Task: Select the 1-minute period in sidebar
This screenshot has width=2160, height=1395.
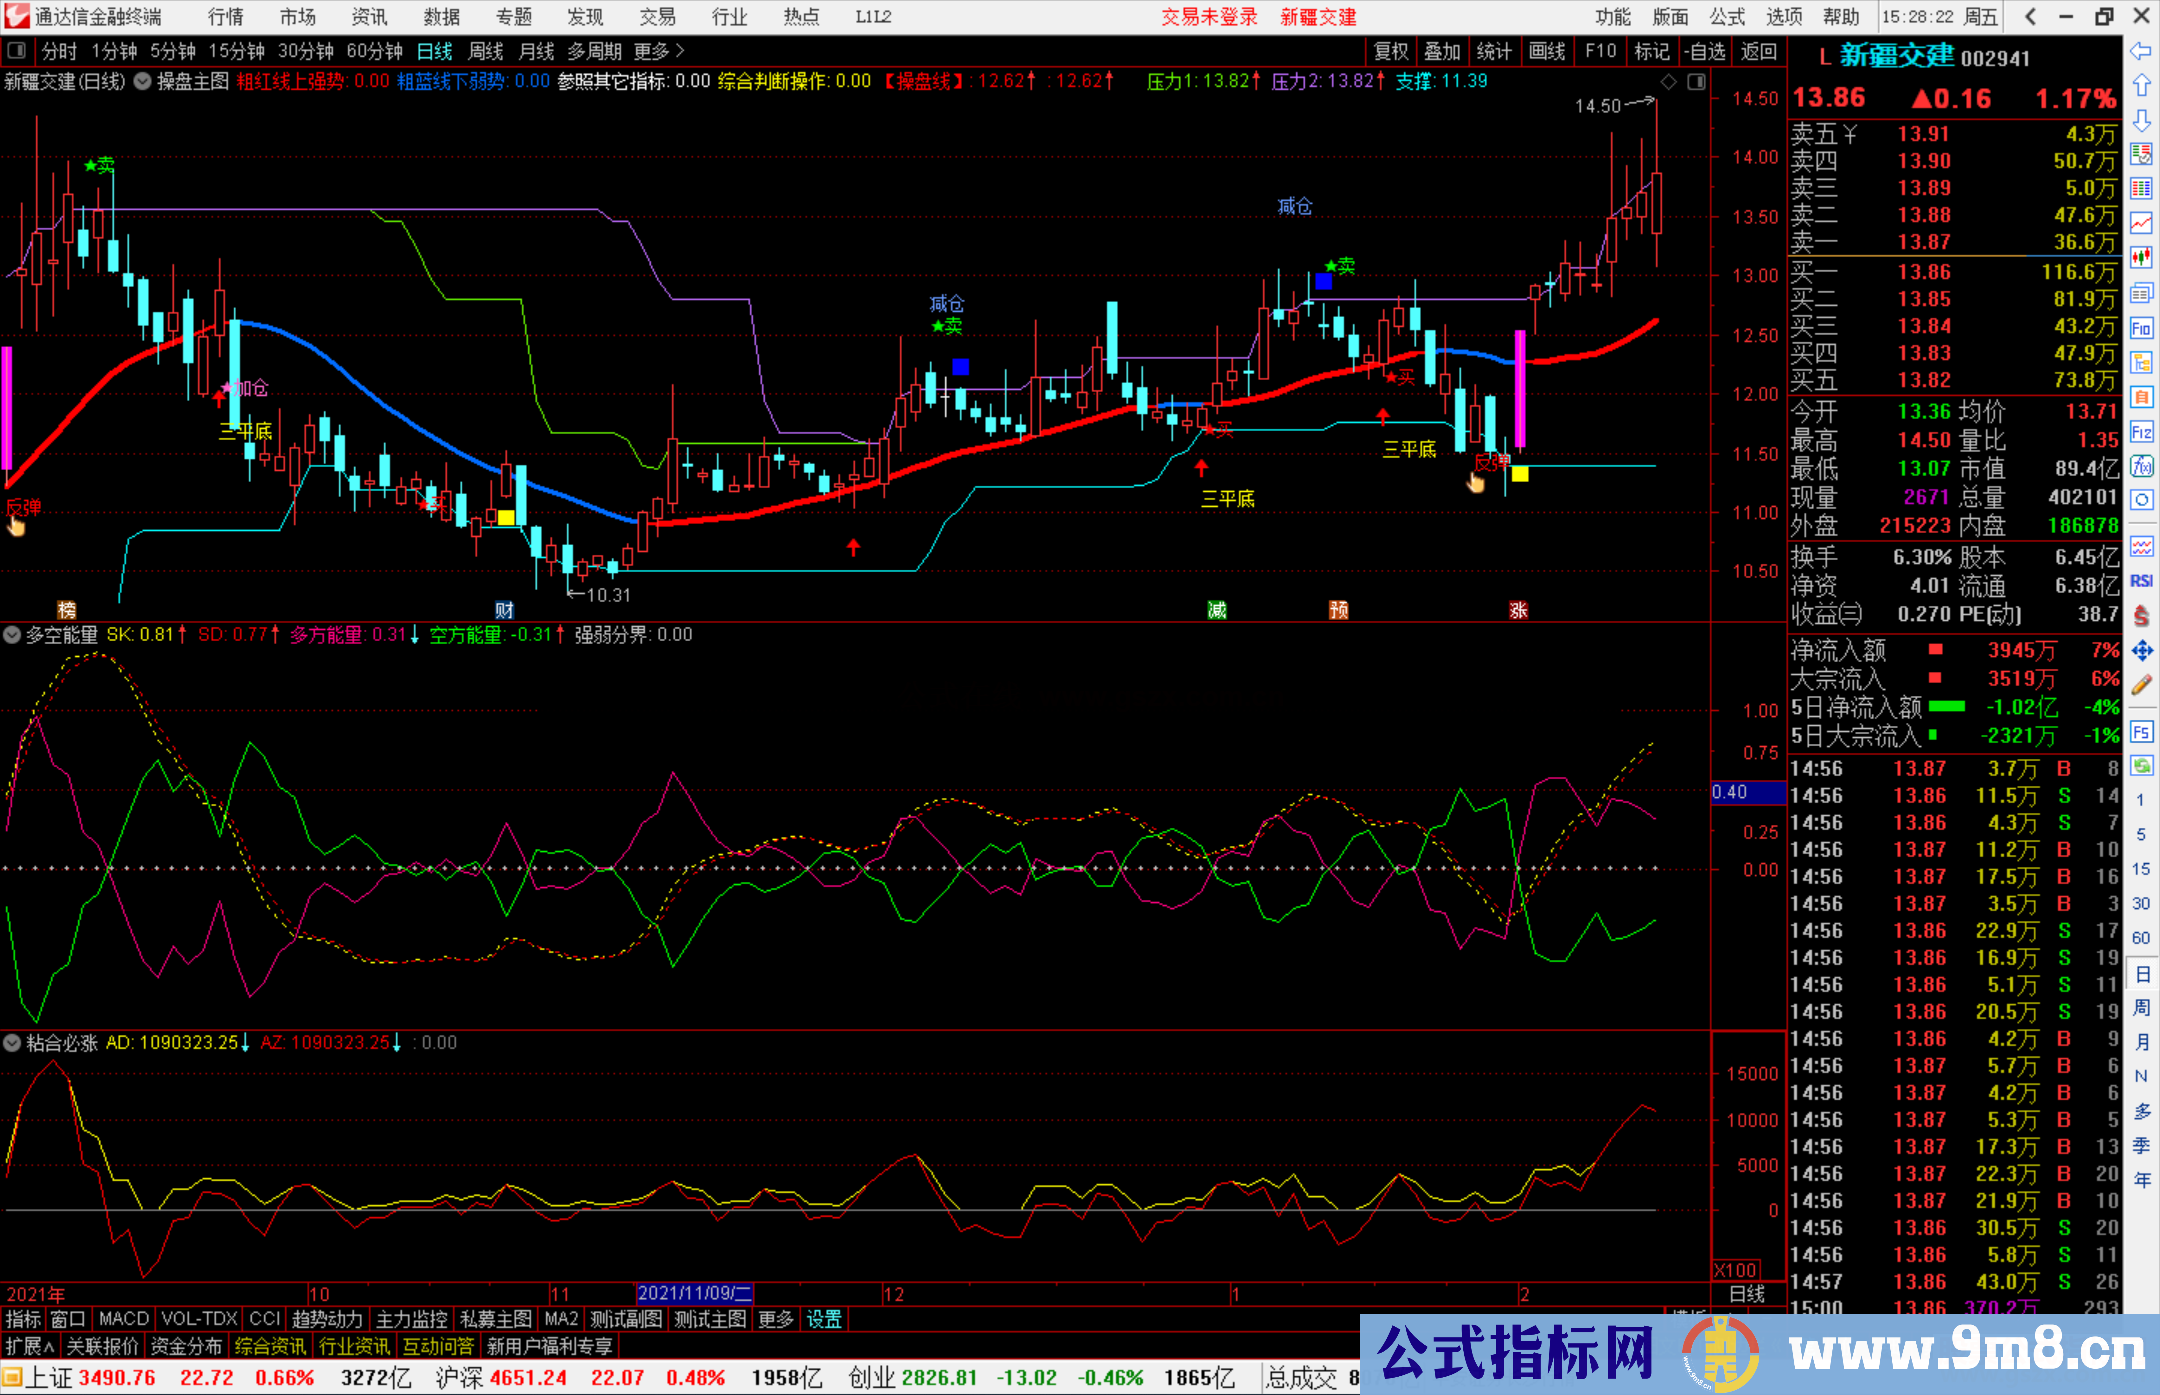Action: pos(2140,800)
